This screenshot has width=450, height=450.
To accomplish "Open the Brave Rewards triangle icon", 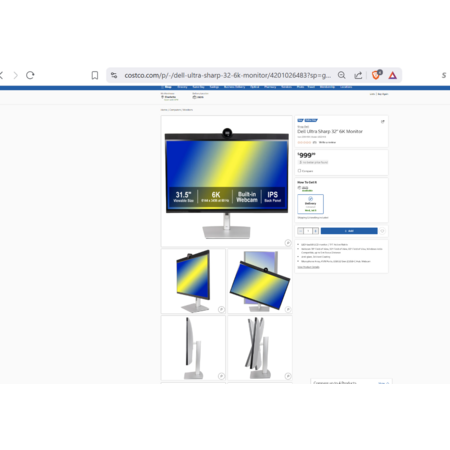I will [393, 75].
